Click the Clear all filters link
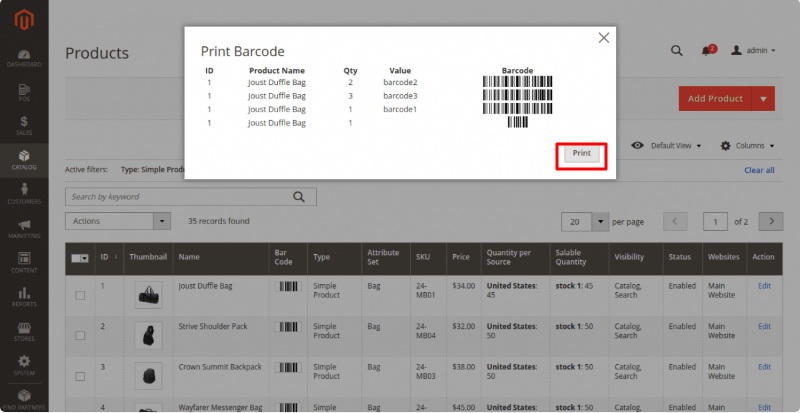Viewport: 800px width, 413px height. [759, 170]
